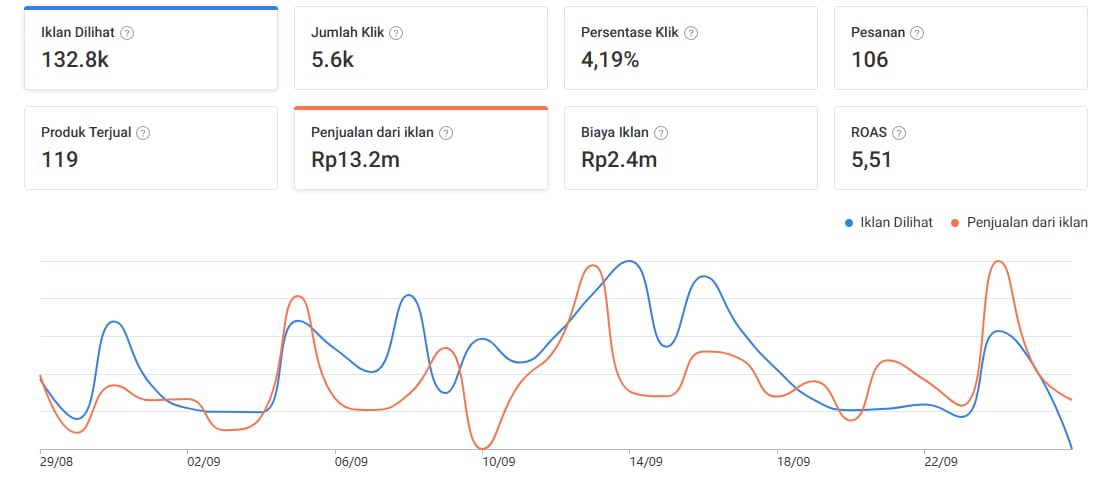Screen dimensions: 1111x478
Task: Open Persentase Klik help tooltip icon
Action: [691, 32]
